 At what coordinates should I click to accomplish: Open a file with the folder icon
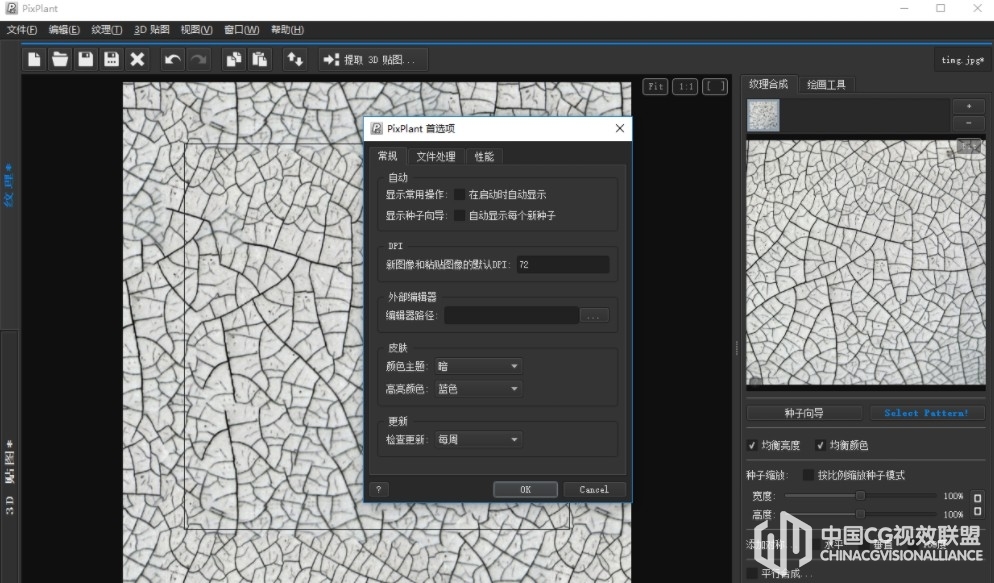pyautogui.click(x=60, y=60)
